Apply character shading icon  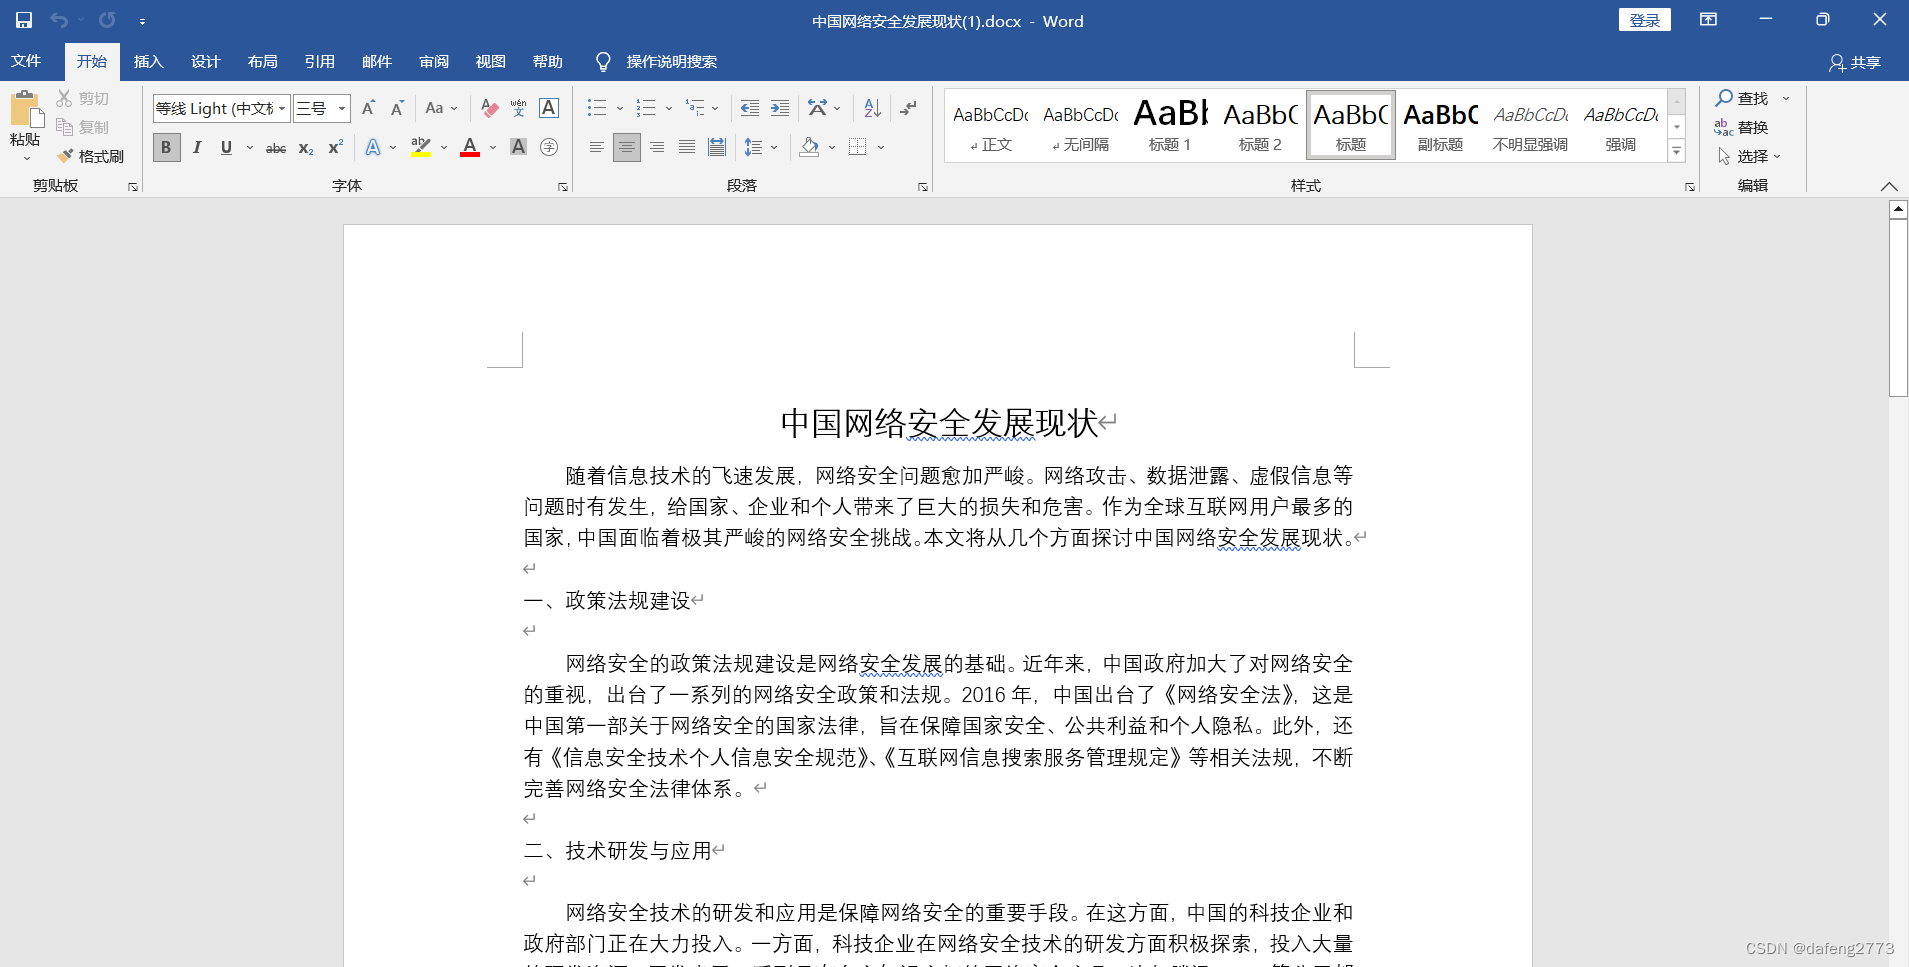[518, 147]
